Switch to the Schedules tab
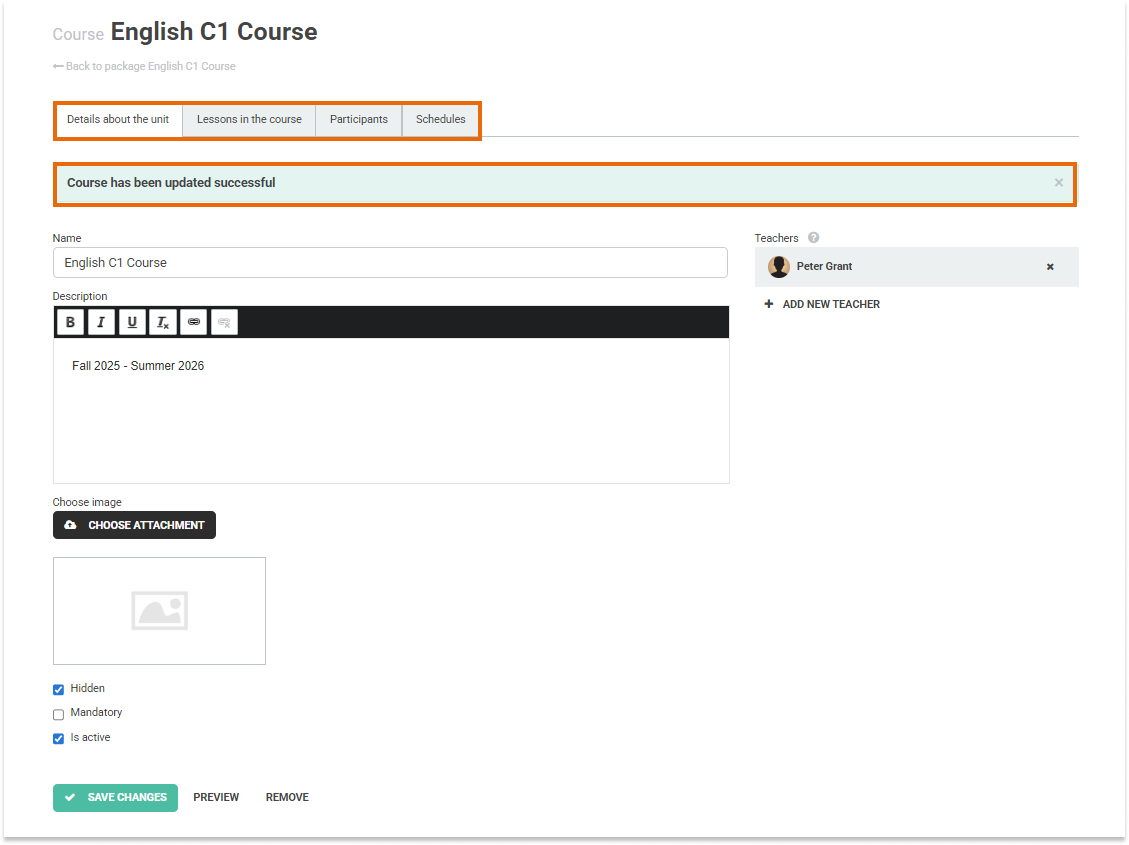This screenshot has height=845, width=1129. click(x=441, y=119)
